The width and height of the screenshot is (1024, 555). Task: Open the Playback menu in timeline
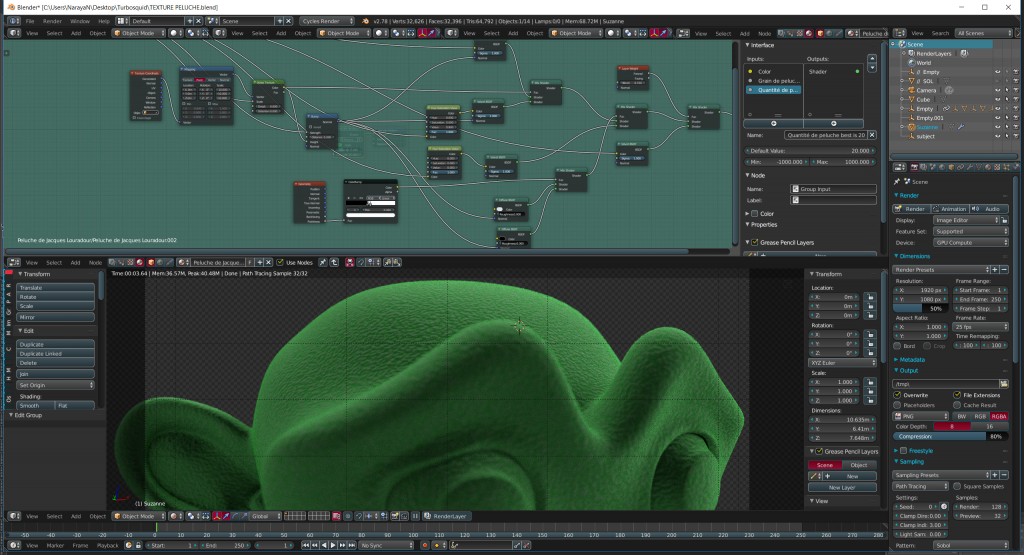(x=108, y=545)
